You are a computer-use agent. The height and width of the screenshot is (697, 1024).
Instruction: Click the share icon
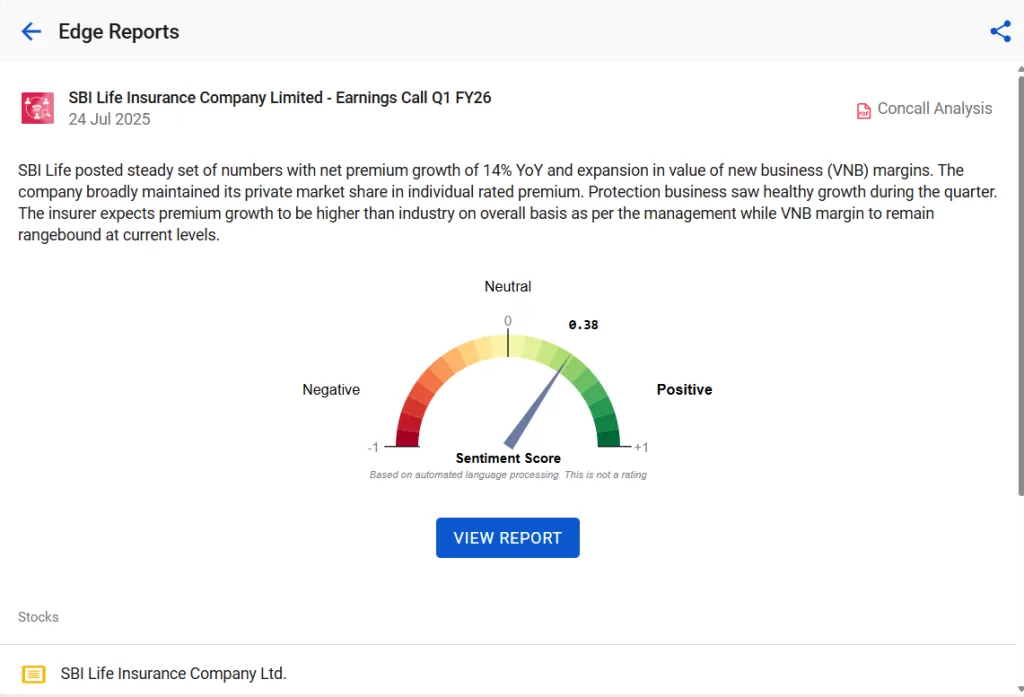pos(1000,32)
